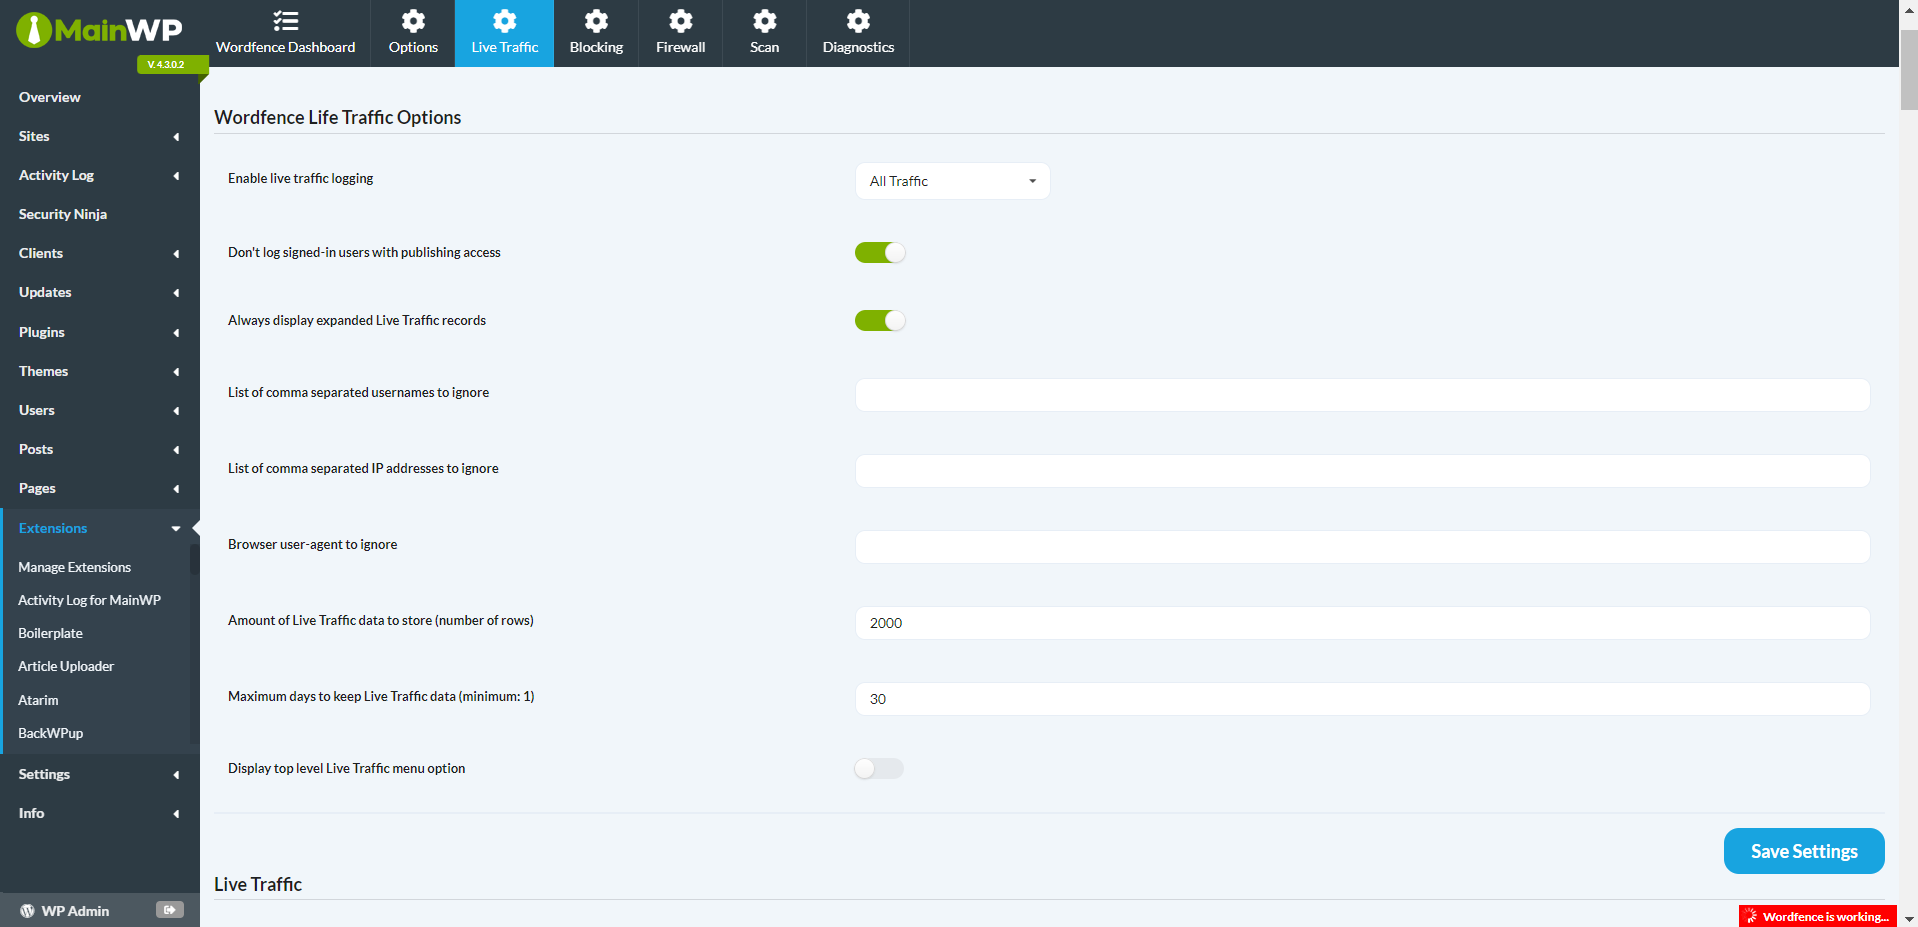Image resolution: width=1918 pixels, height=927 pixels.
Task: Expand the Updates submenu arrow
Action: (176, 293)
